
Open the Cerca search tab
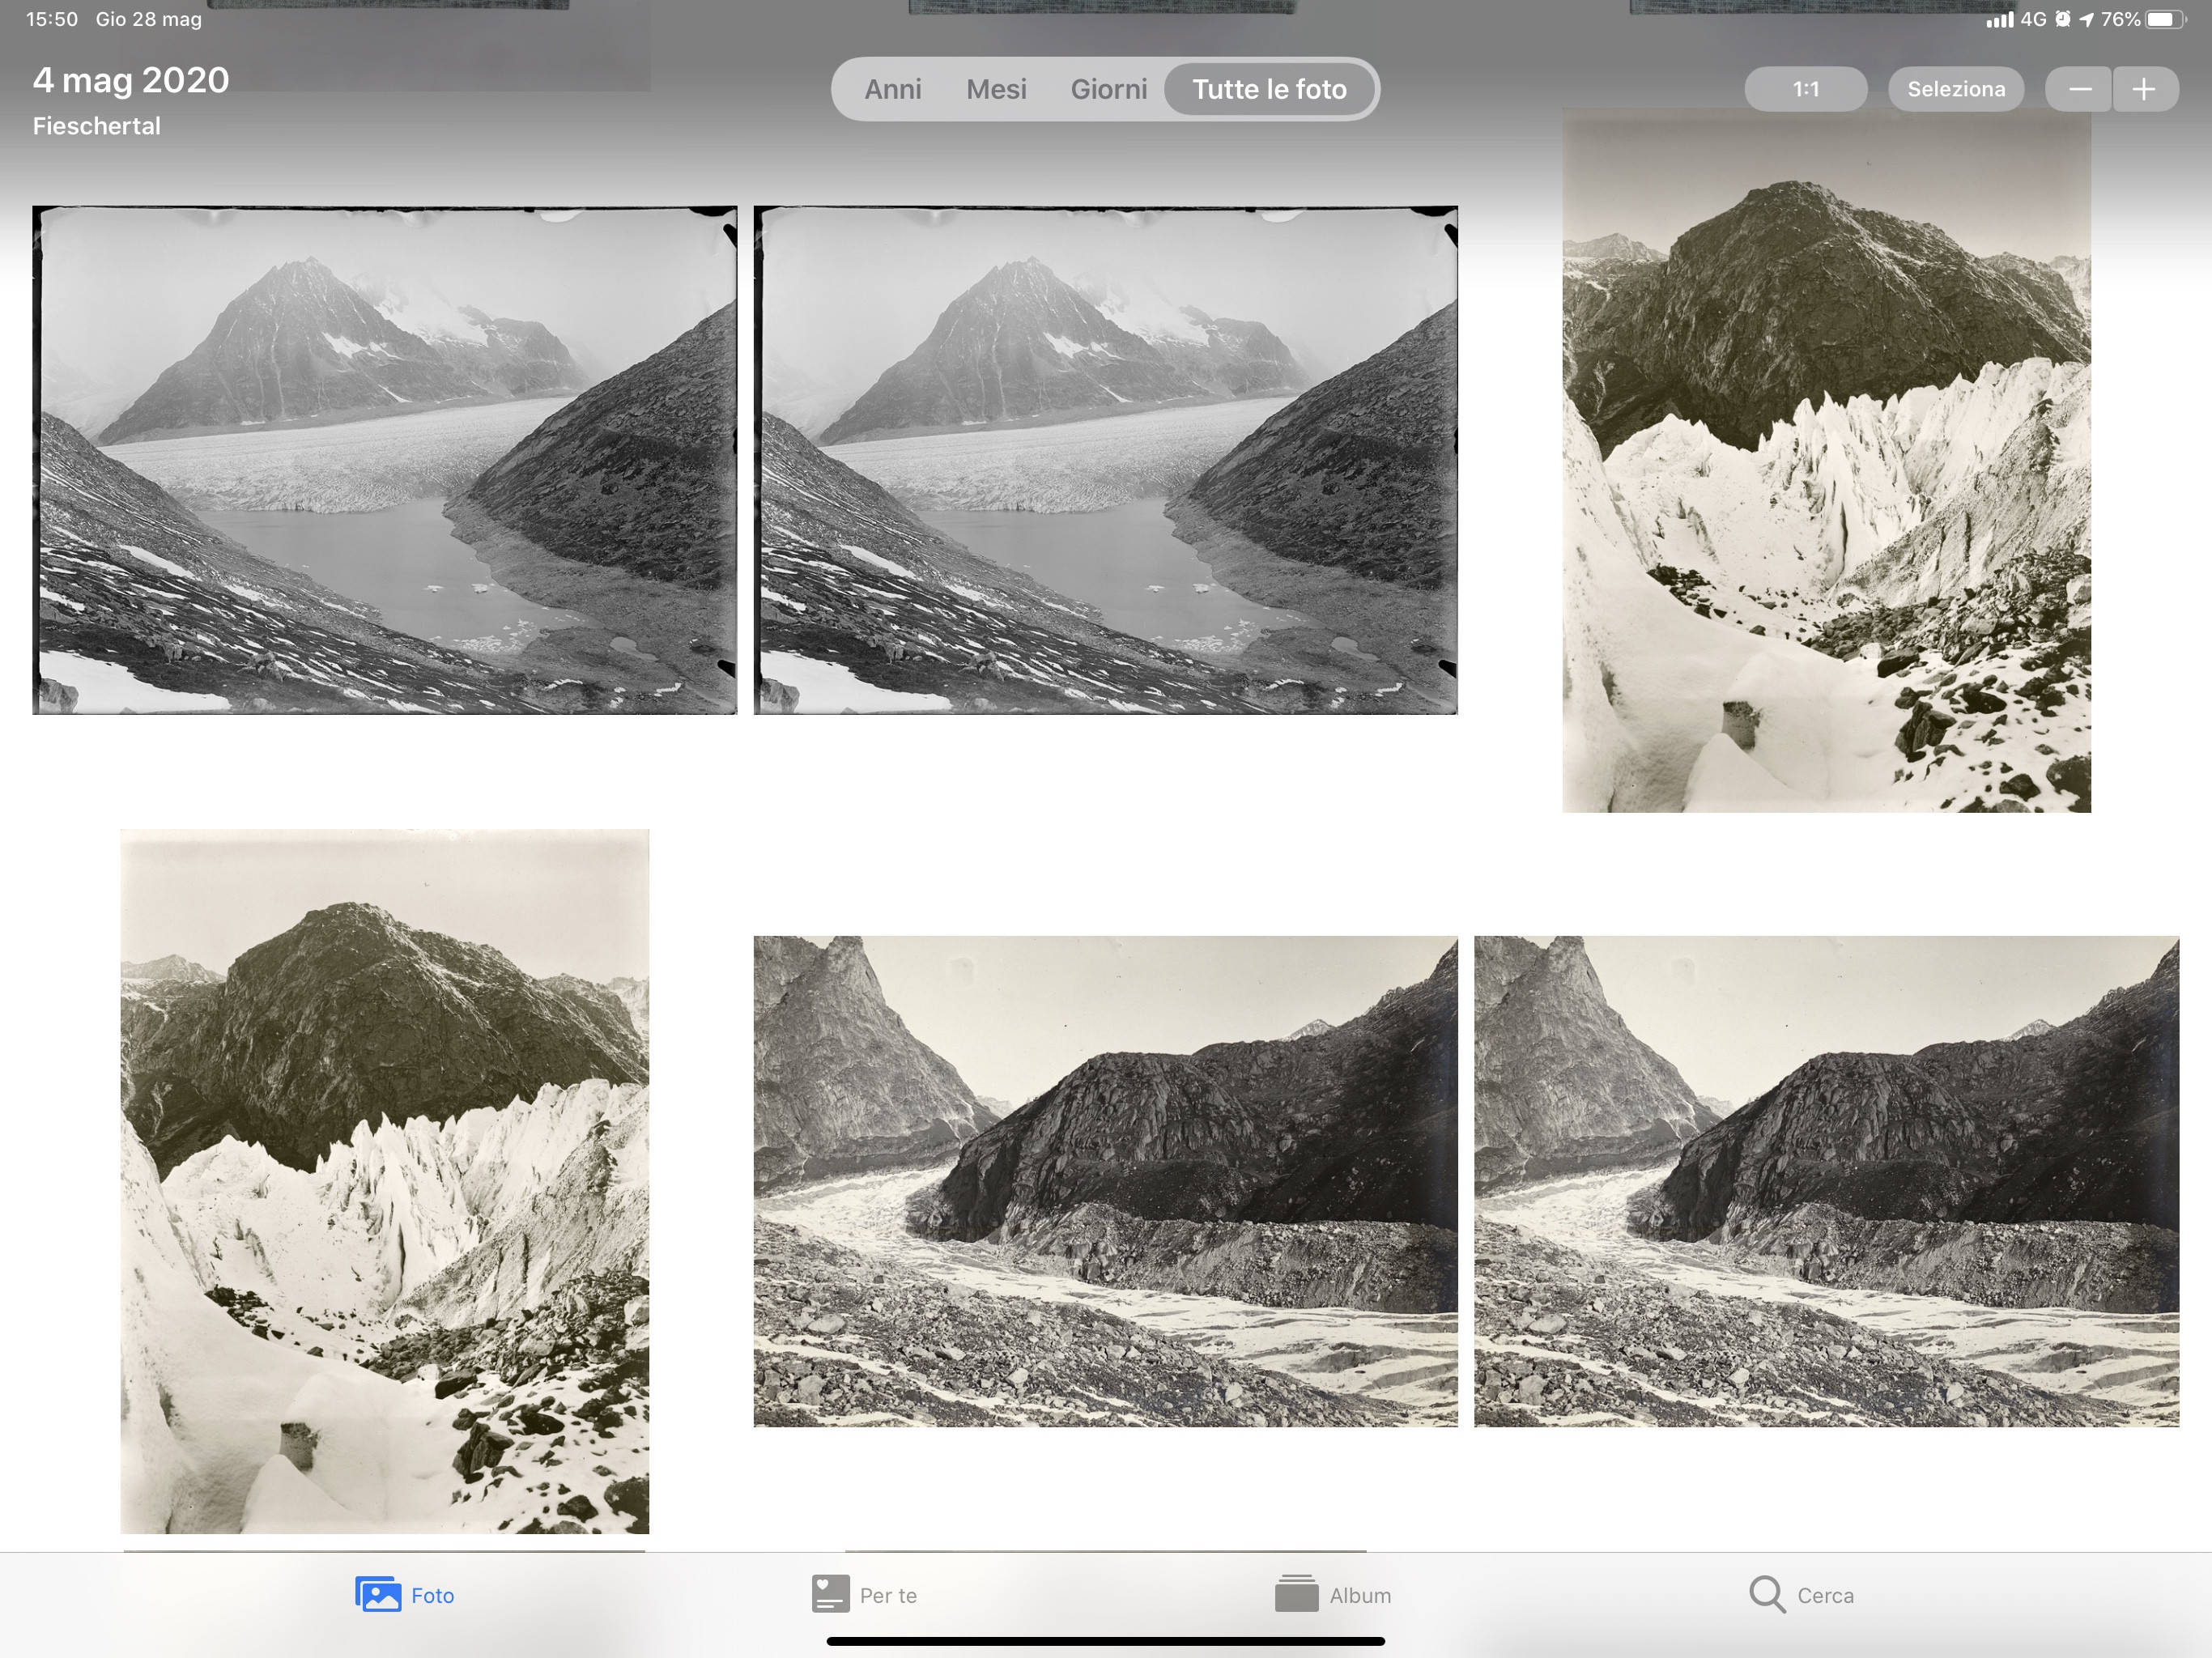[x=1801, y=1594]
